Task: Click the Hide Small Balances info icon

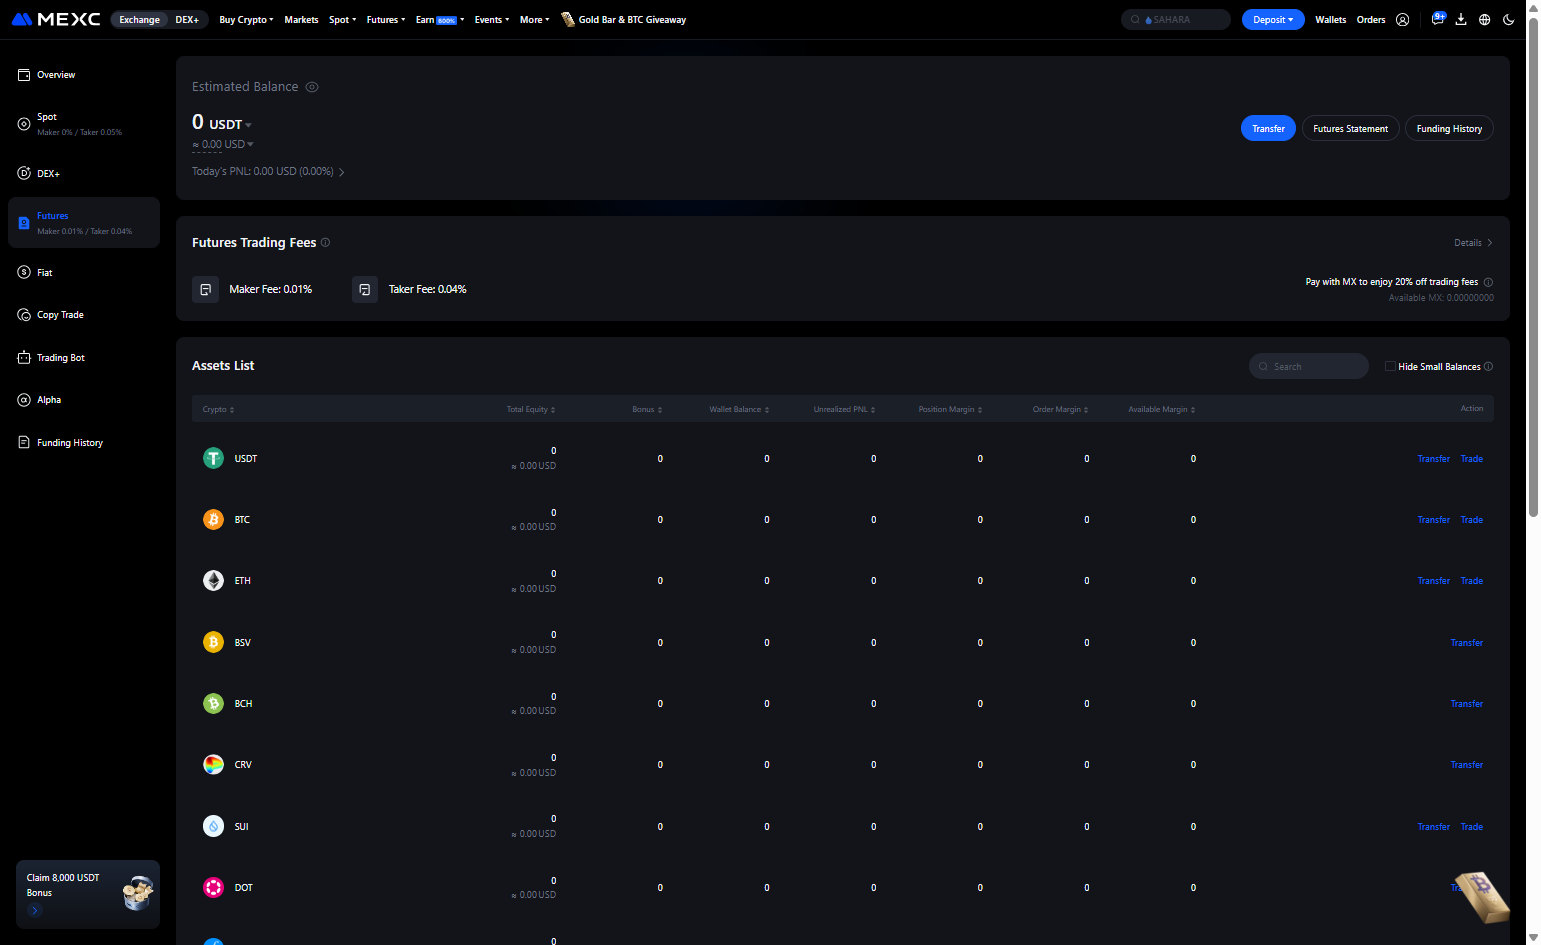Action: [x=1488, y=367]
